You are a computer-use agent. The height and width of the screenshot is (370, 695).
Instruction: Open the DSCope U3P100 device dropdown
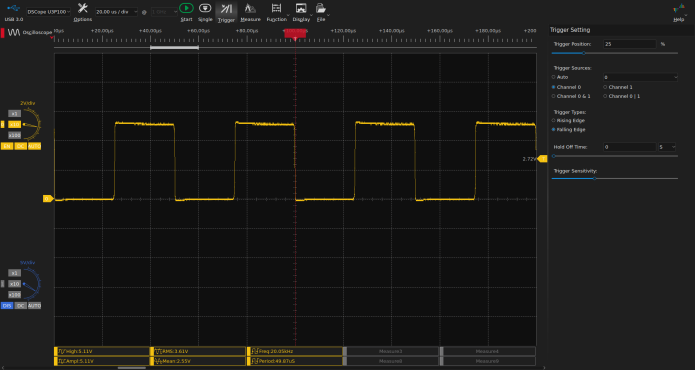pyautogui.click(x=48, y=12)
